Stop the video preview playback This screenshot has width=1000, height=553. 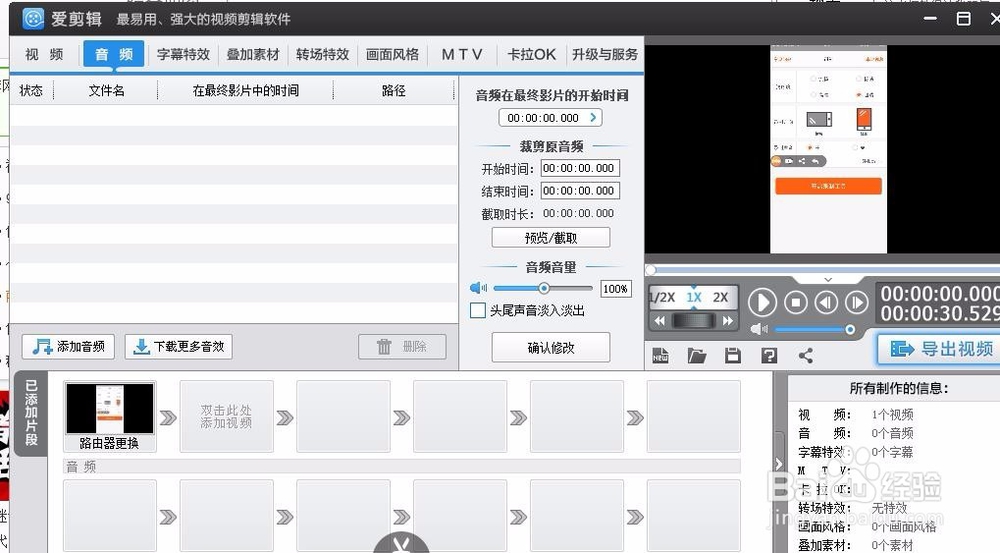tap(795, 302)
